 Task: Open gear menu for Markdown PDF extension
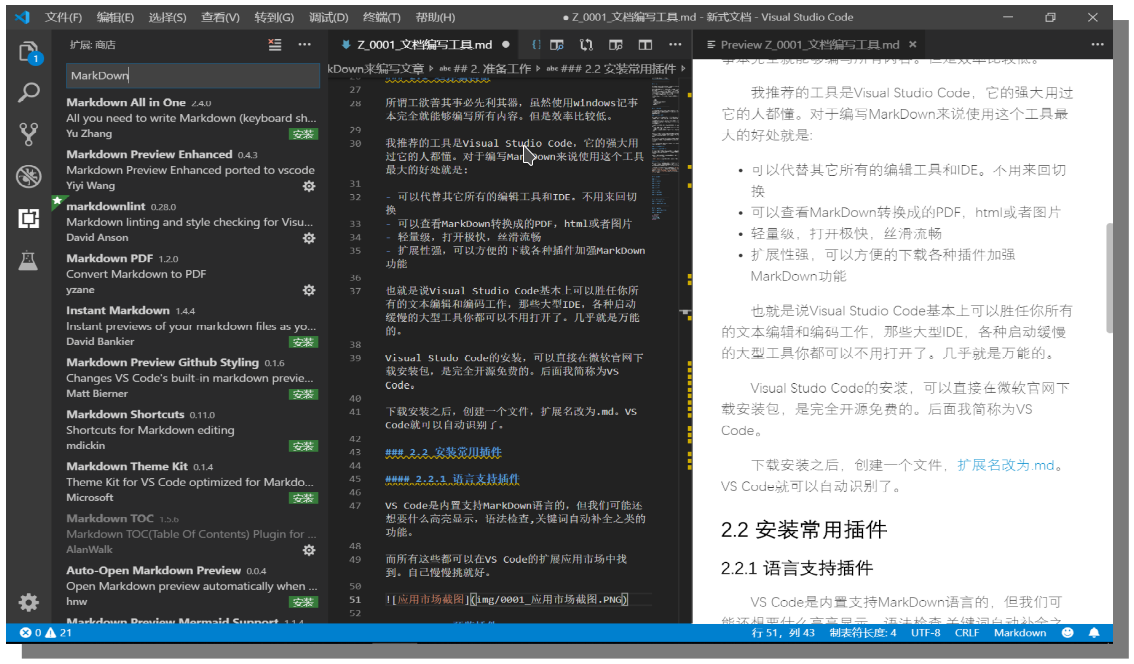tap(309, 290)
